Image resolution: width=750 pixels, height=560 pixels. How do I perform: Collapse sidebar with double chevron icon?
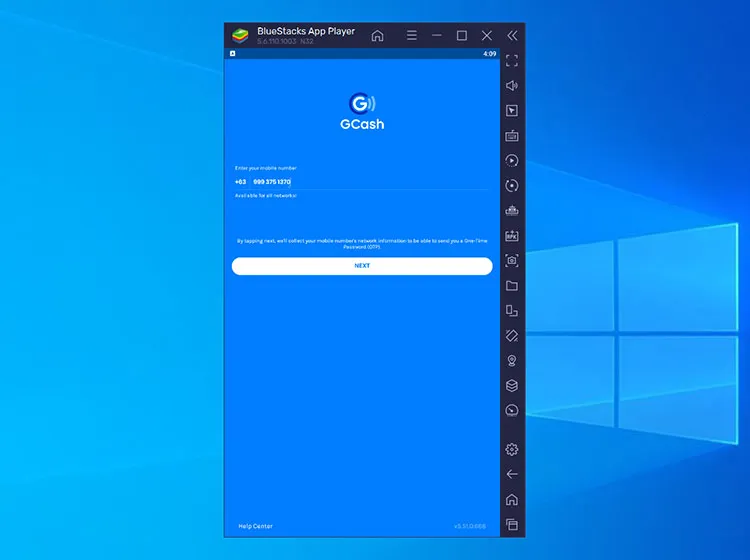(x=512, y=35)
